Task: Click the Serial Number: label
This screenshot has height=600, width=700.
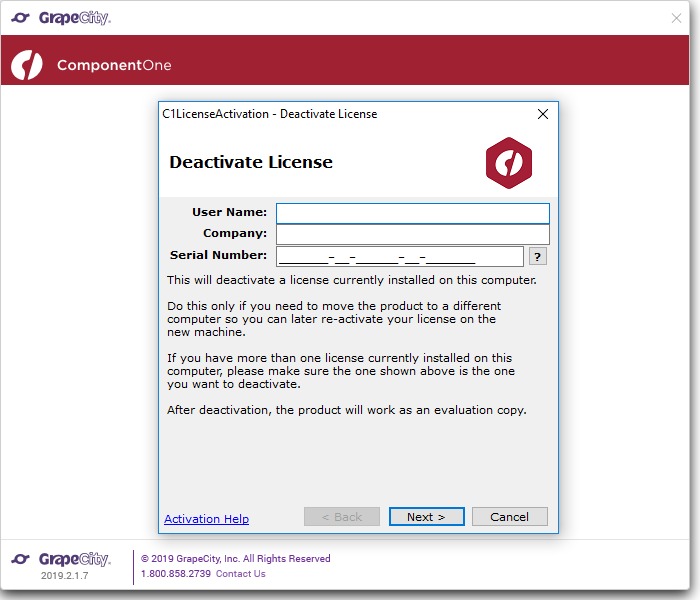Action: pyautogui.click(x=218, y=255)
